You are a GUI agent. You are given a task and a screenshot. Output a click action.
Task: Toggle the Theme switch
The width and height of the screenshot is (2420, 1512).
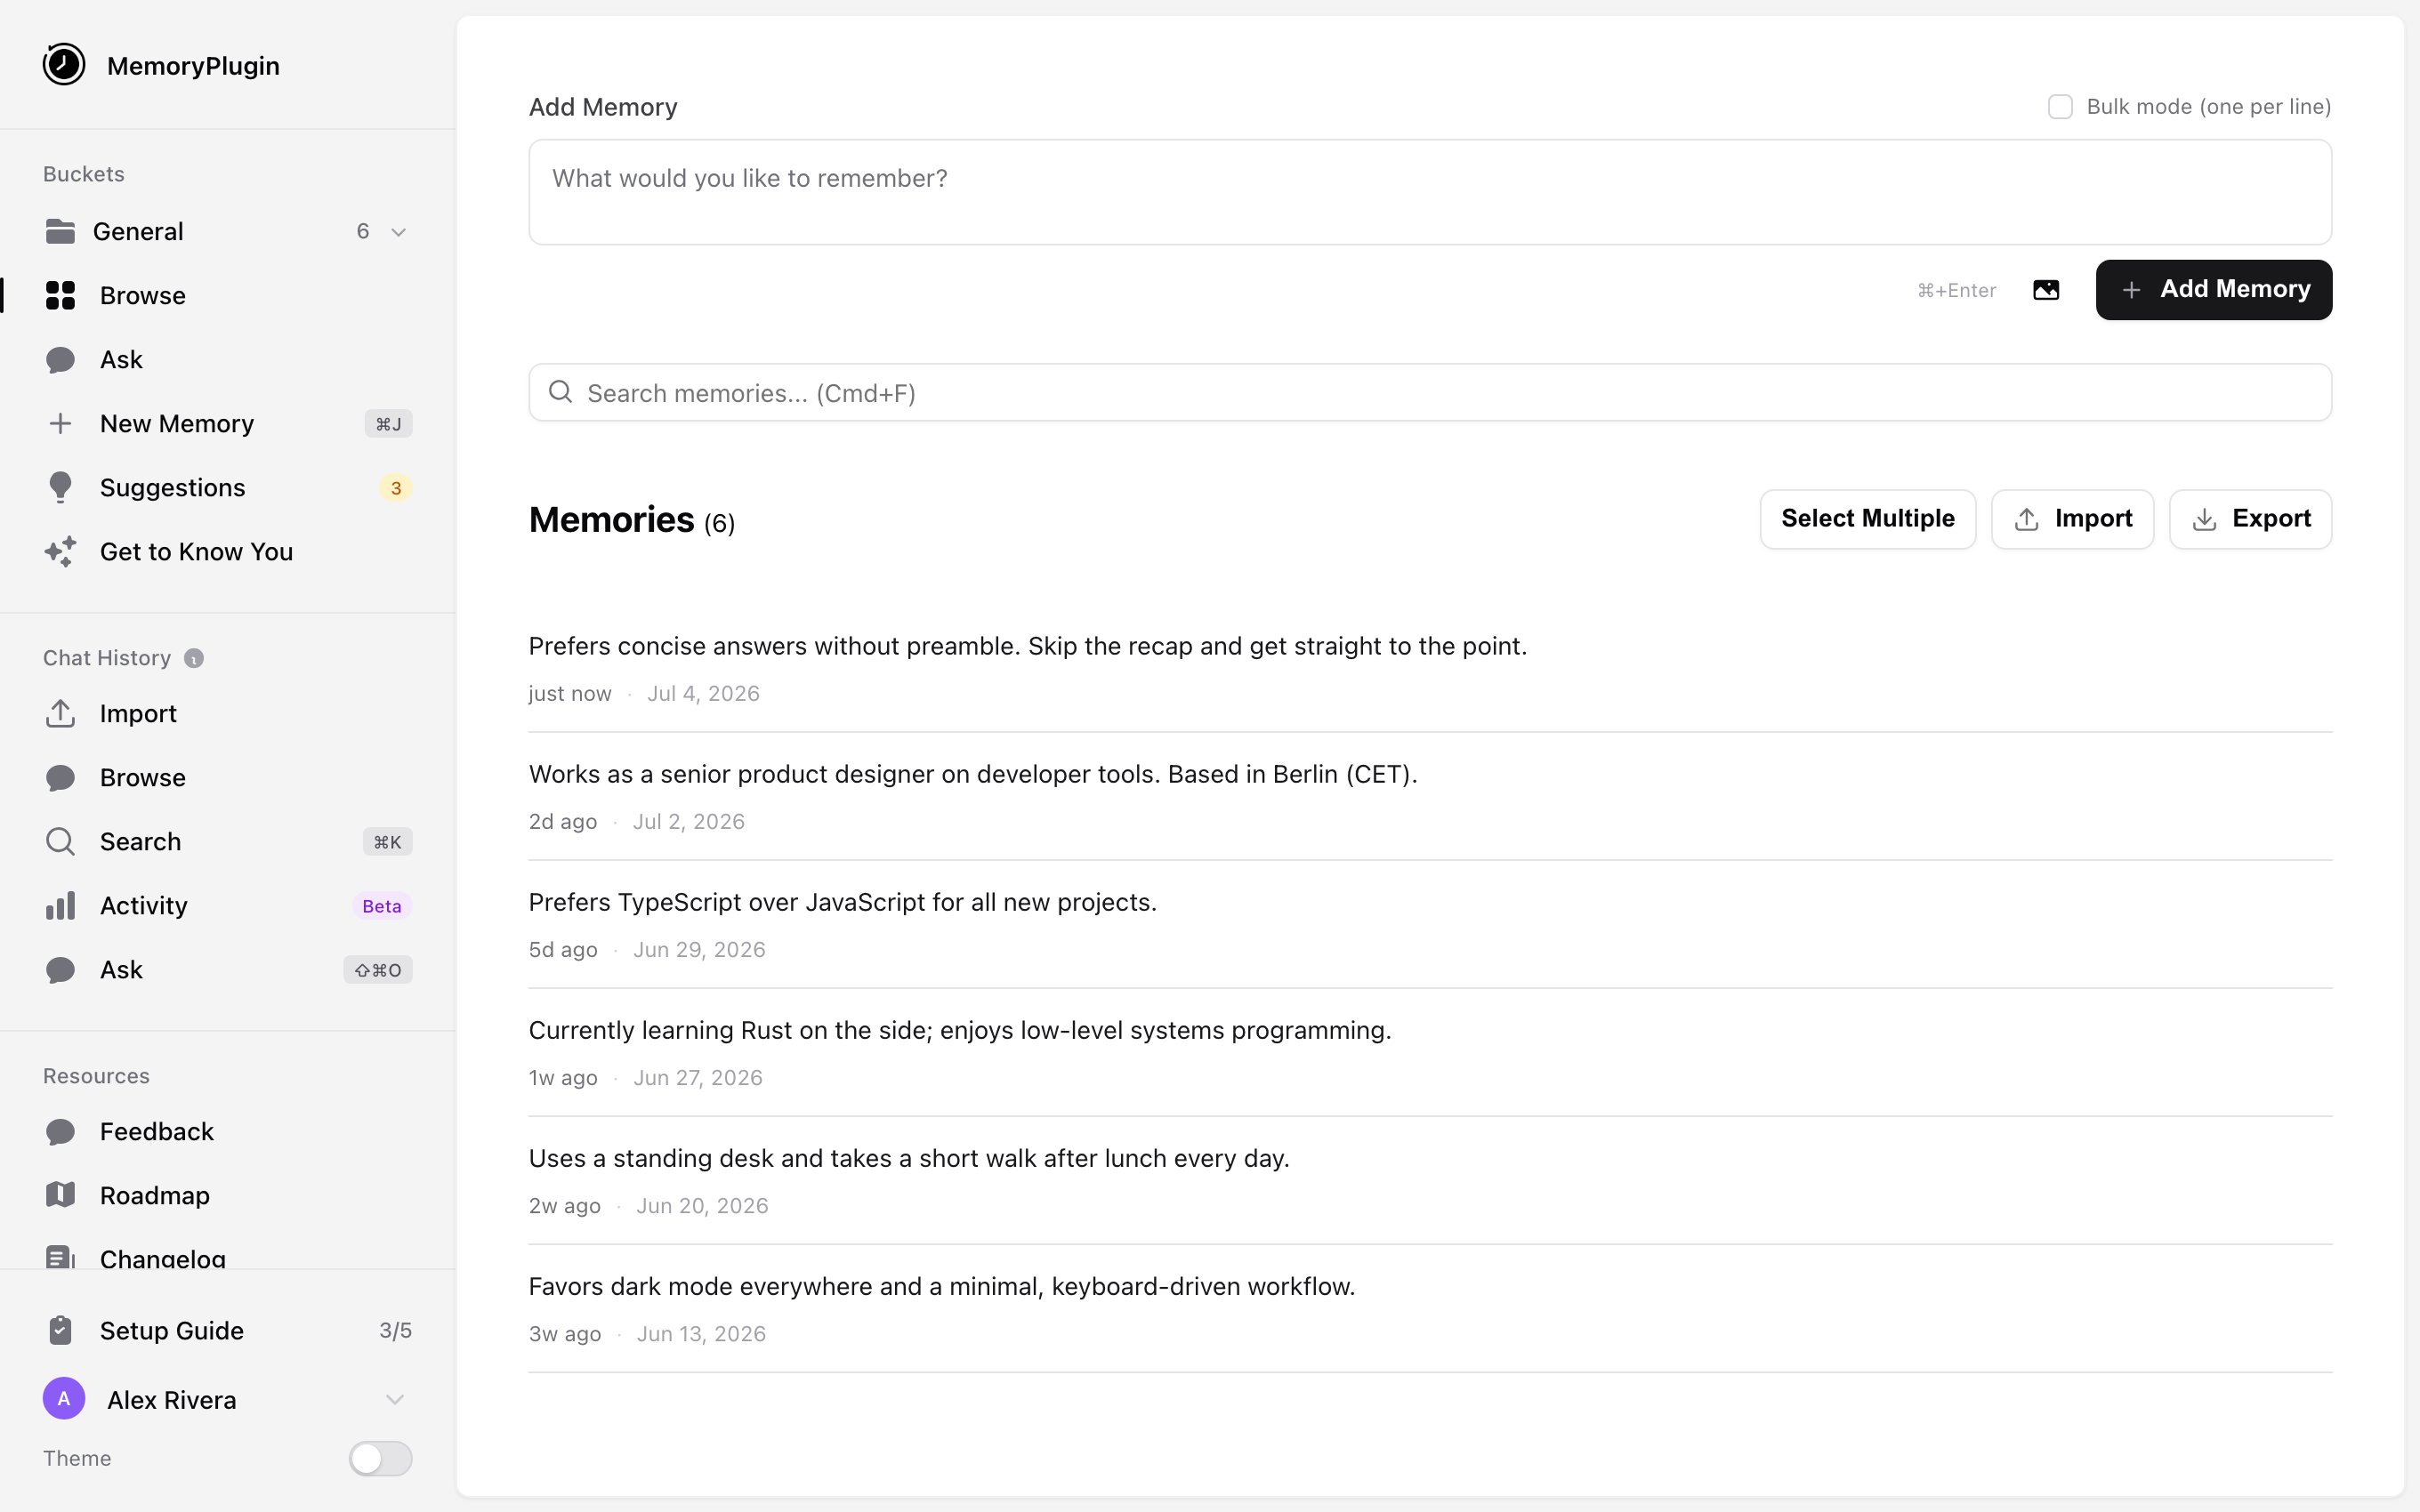380,1459
